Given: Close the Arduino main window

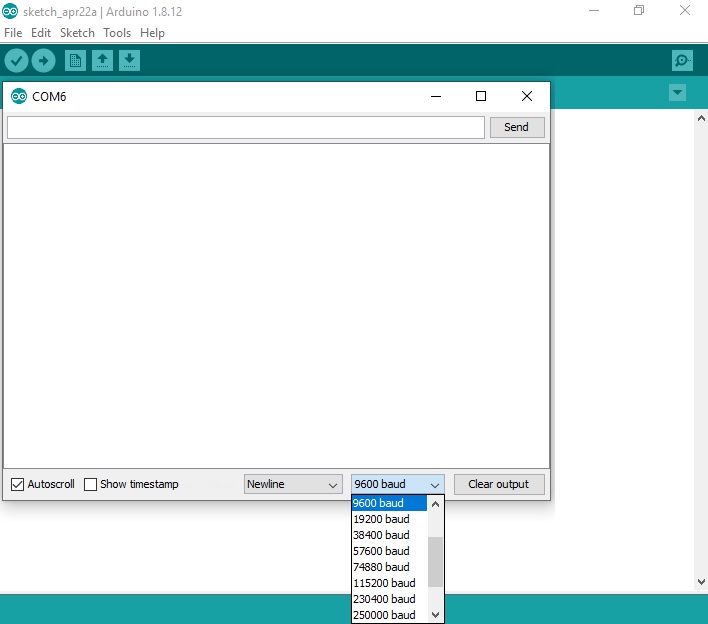Looking at the screenshot, I should [x=685, y=10].
